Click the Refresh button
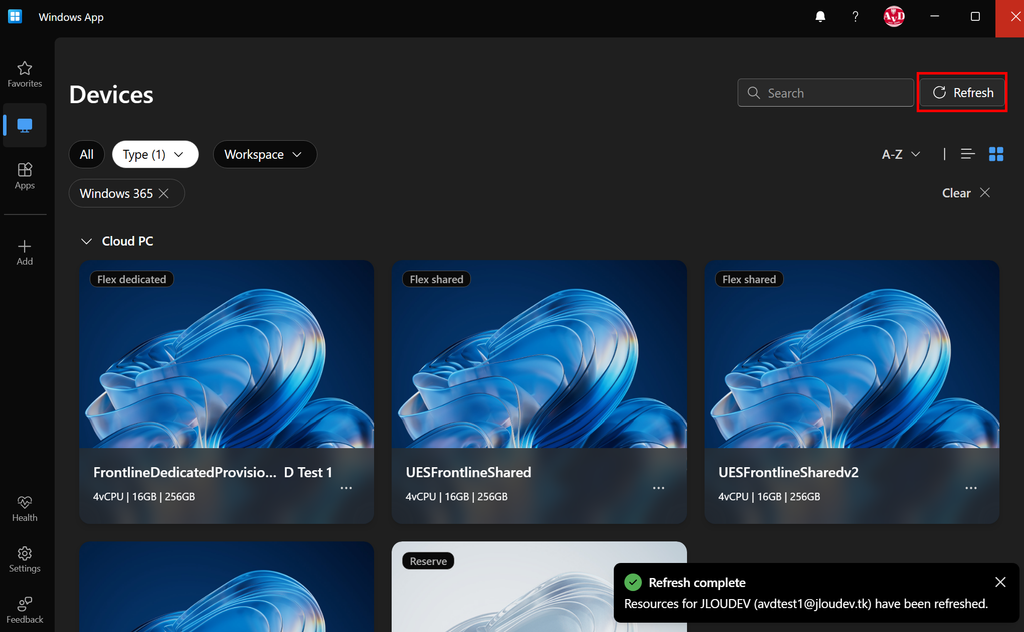This screenshot has width=1024, height=632. [963, 93]
